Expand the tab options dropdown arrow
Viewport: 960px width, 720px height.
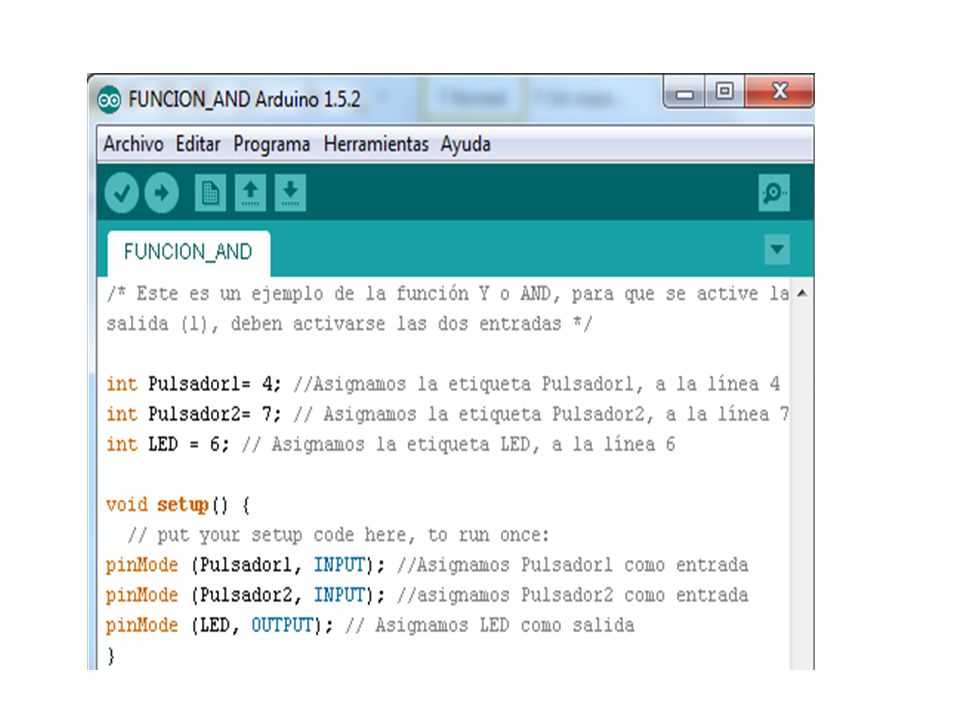(x=777, y=249)
